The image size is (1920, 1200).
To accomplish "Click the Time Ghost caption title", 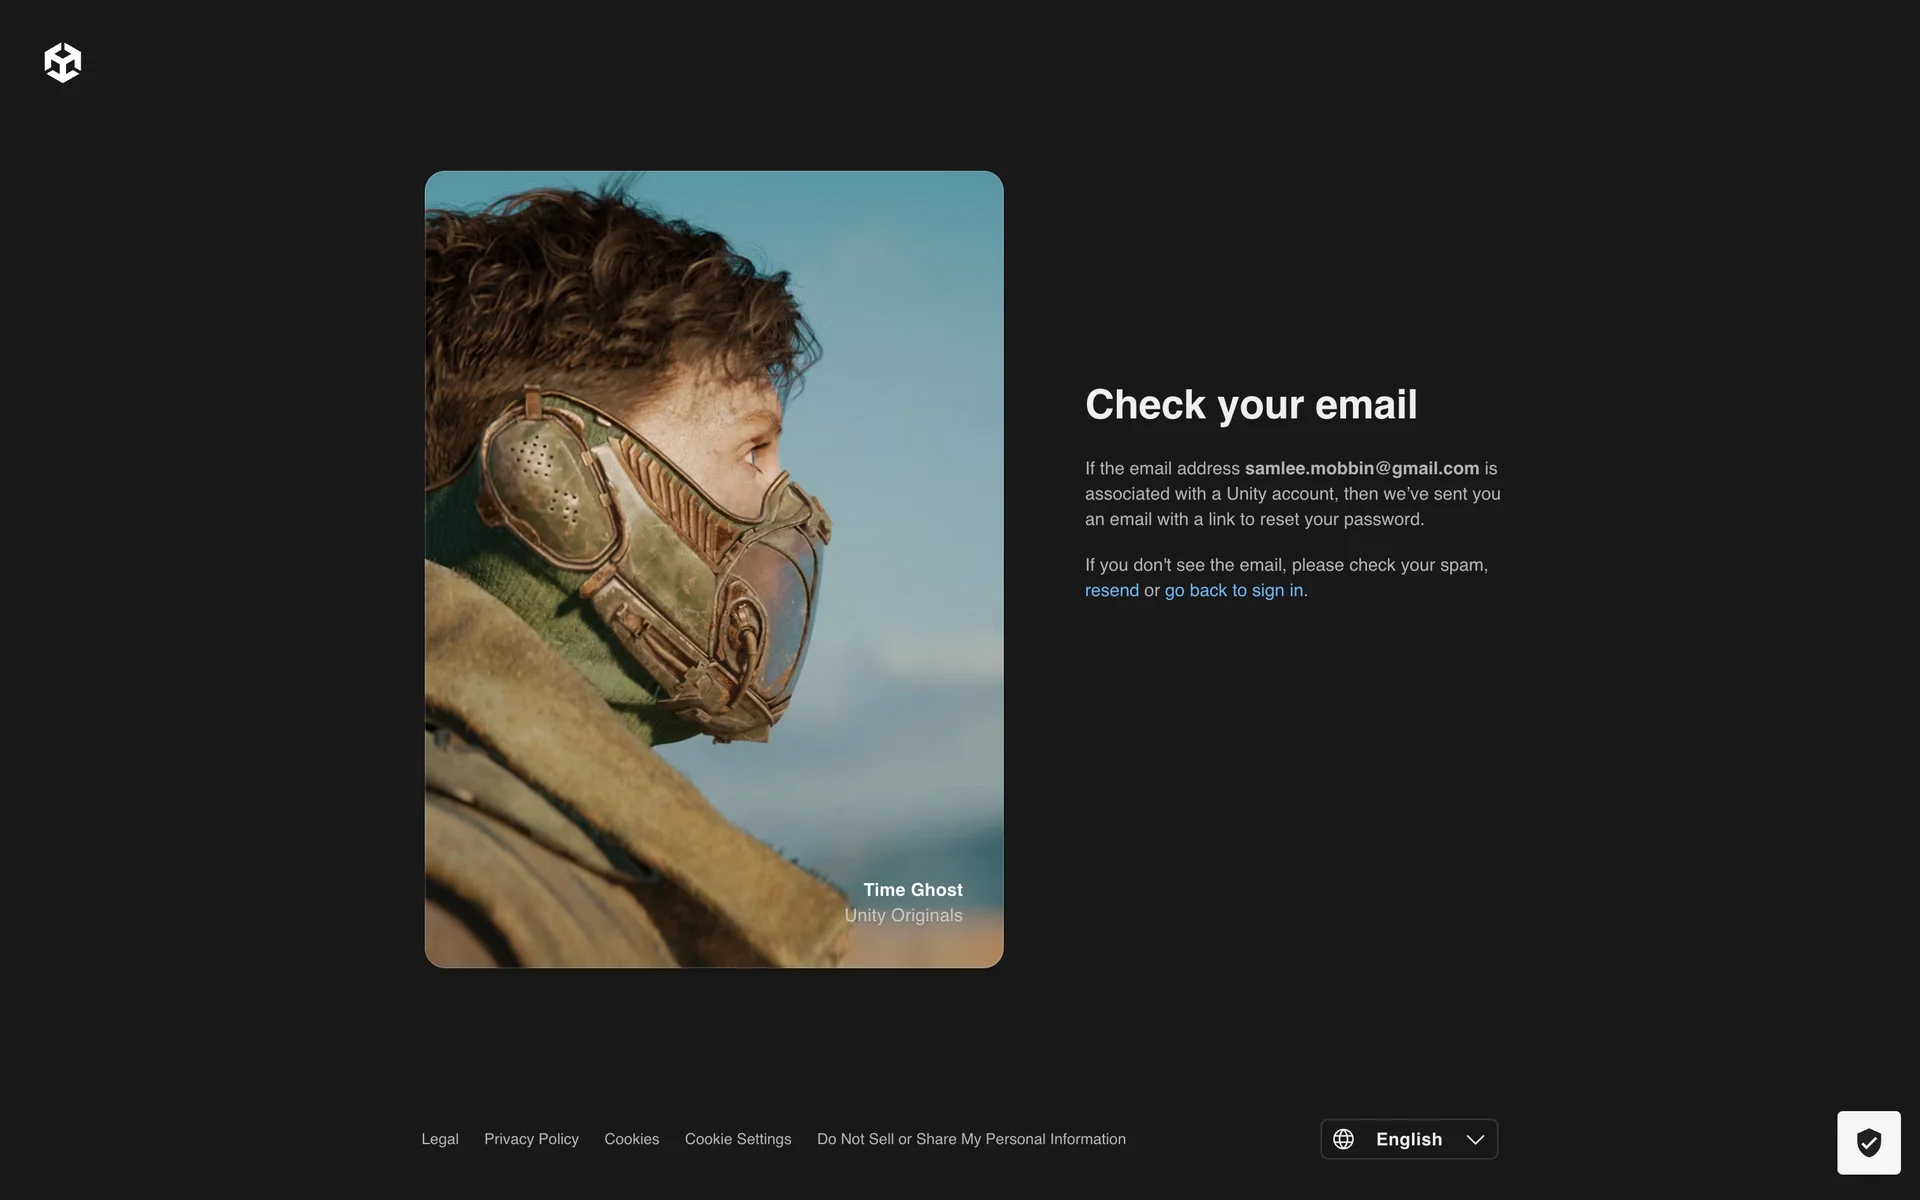I will (912, 889).
